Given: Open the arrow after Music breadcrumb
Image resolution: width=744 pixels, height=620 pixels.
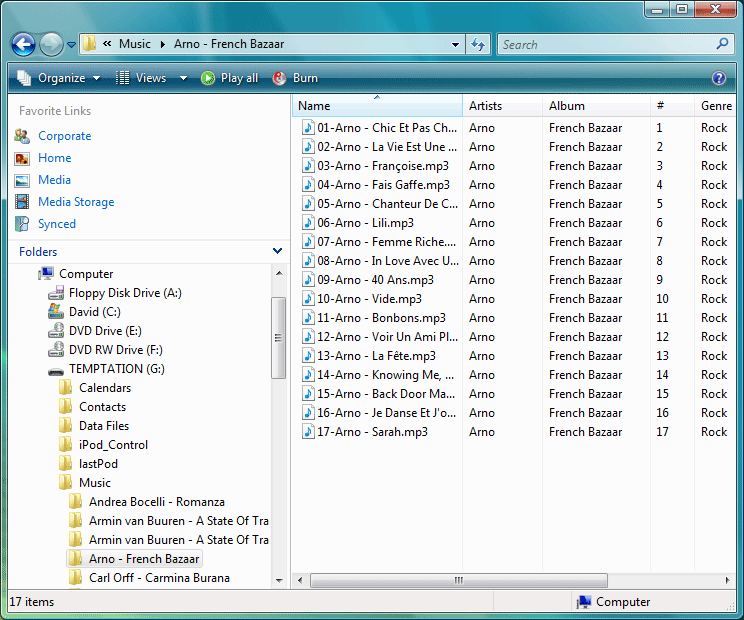Looking at the screenshot, I should click(x=163, y=45).
